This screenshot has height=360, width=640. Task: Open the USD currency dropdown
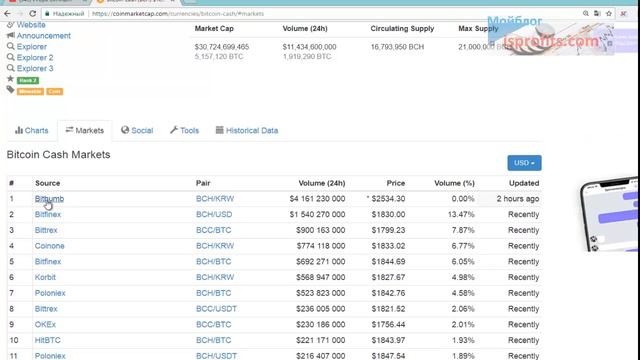point(524,163)
